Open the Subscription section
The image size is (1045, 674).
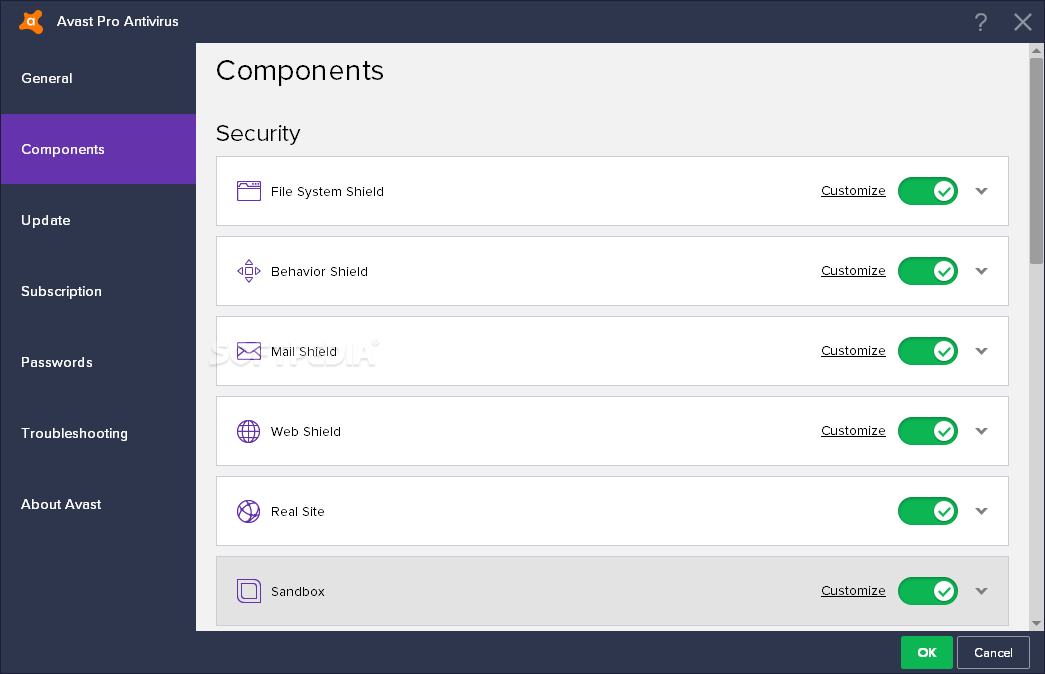99,291
